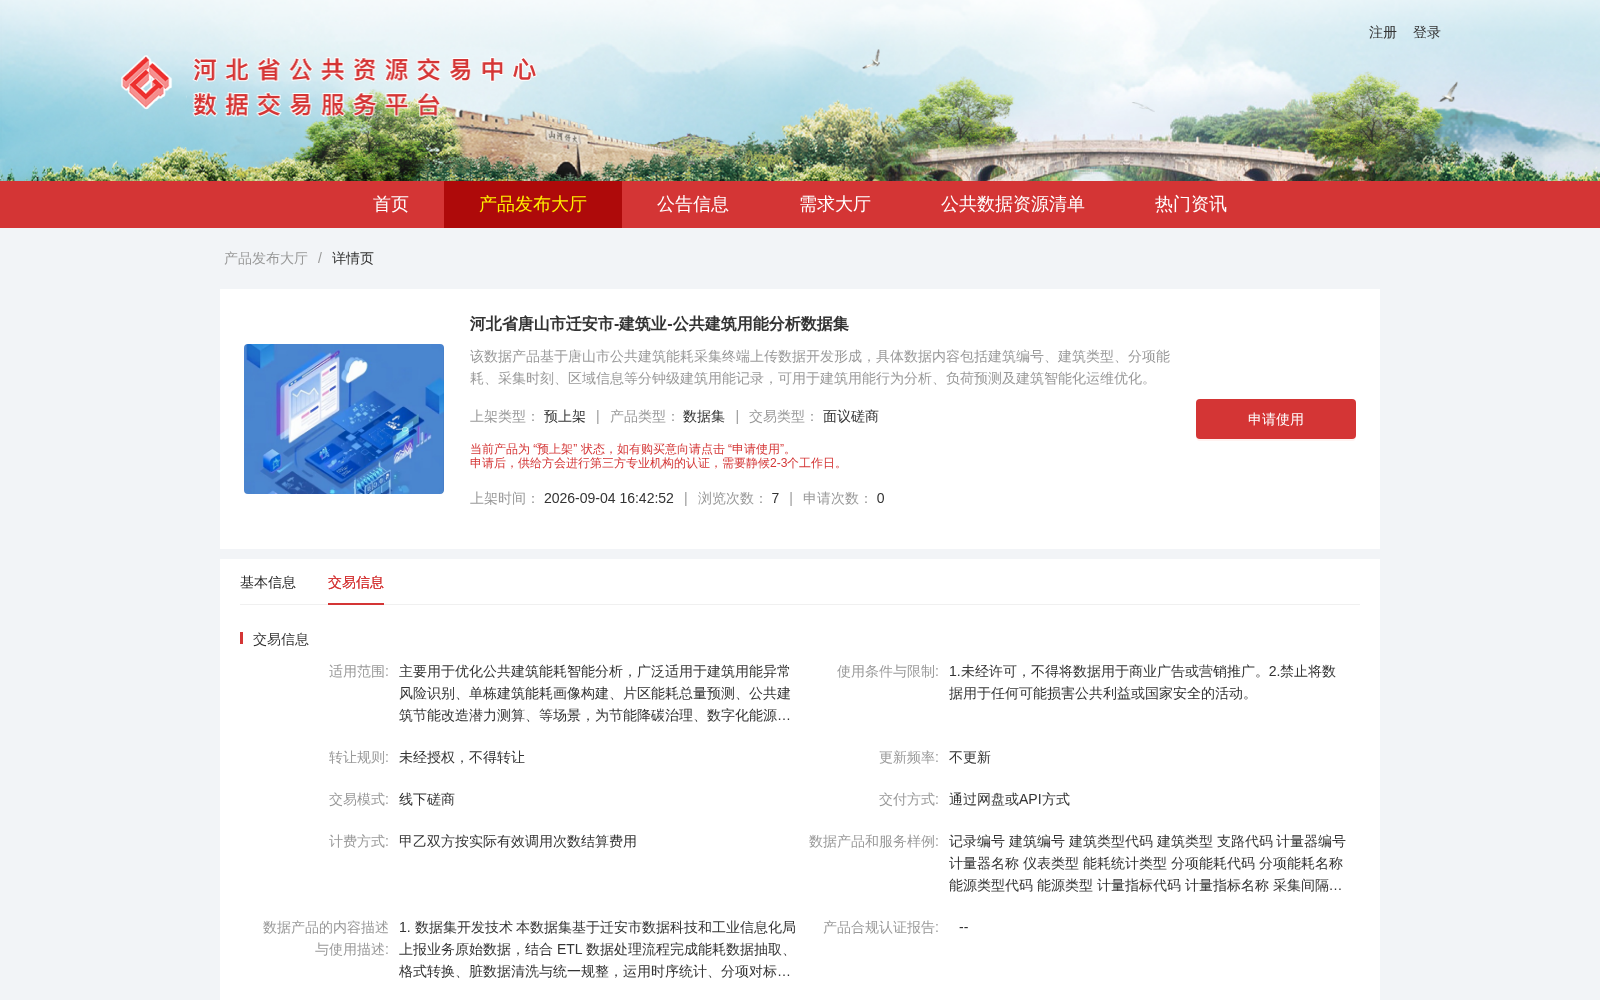Click the 数据产品的内容描述 paragraph text
The image size is (1600, 1000).
(x=597, y=949)
